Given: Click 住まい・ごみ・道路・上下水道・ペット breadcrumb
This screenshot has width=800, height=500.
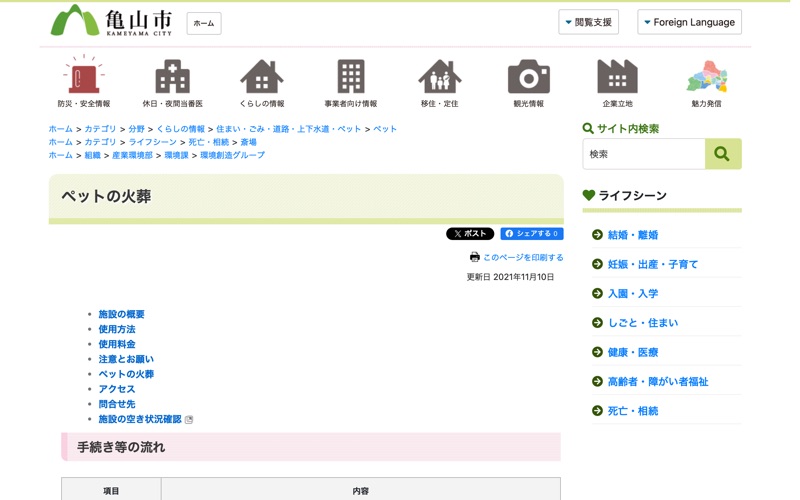Looking at the screenshot, I should 288,129.
